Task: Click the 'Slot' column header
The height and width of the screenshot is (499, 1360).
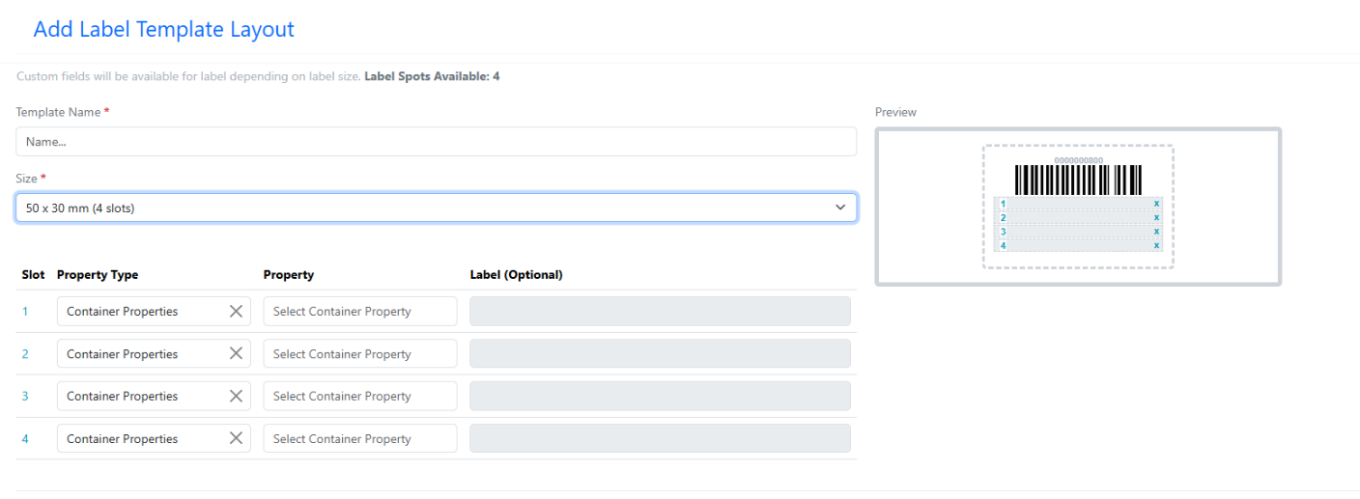Action: 33,275
